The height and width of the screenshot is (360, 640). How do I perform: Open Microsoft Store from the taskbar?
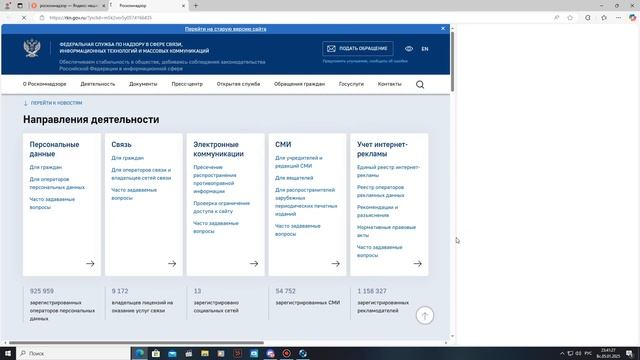156,353
